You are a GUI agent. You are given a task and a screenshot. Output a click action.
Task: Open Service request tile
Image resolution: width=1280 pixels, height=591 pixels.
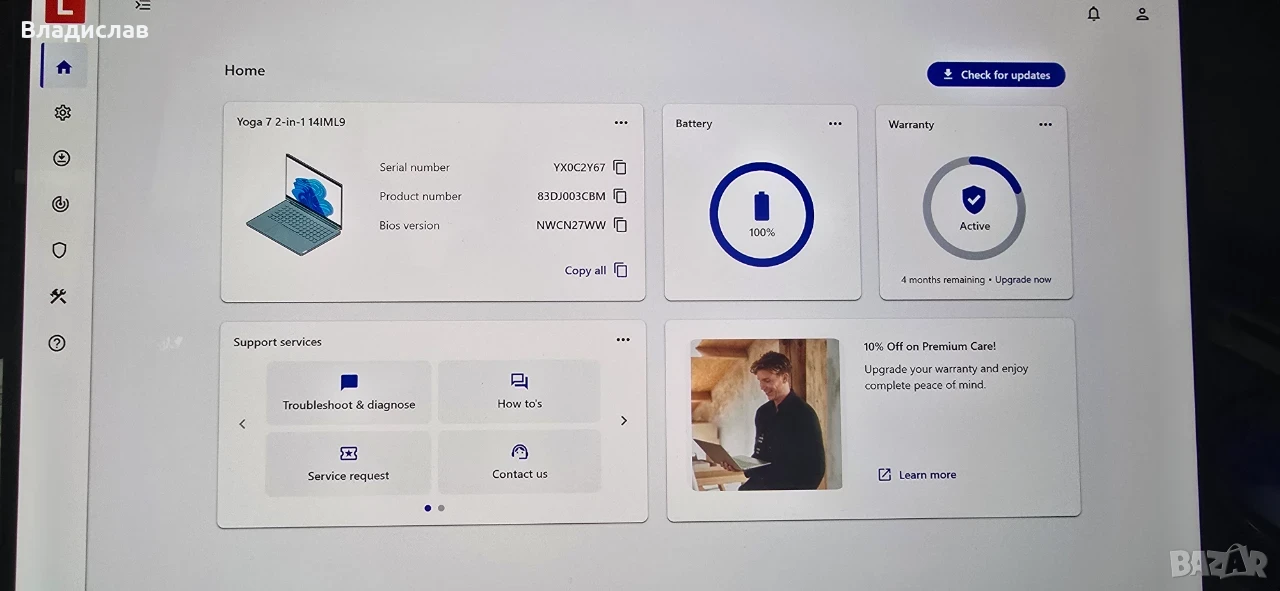(x=348, y=463)
